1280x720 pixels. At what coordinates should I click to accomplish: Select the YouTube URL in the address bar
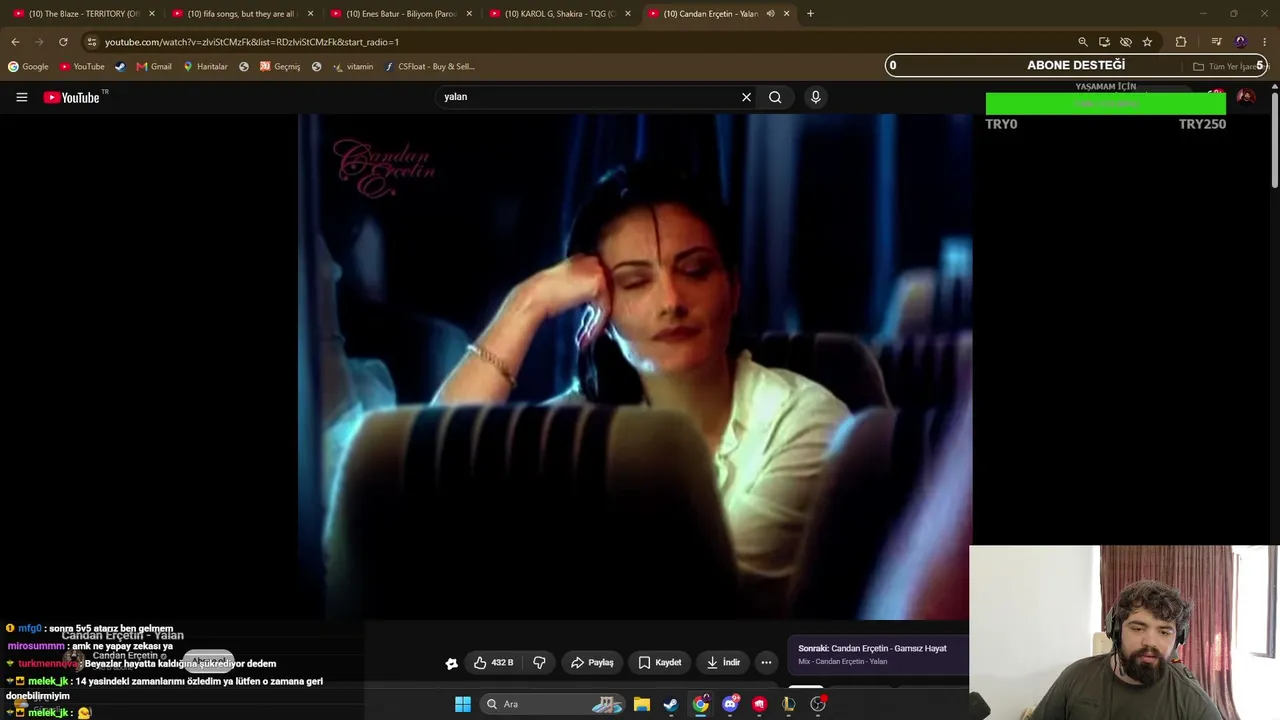coord(252,42)
